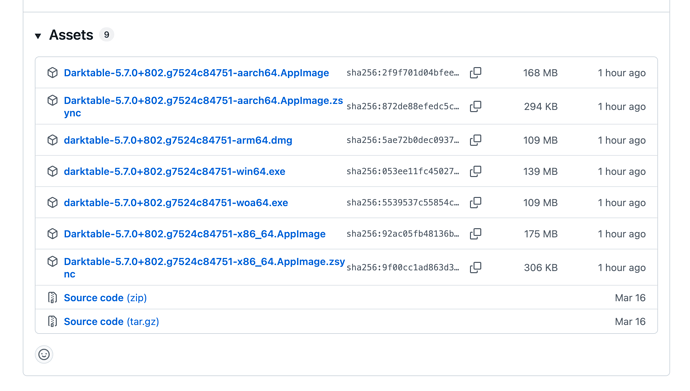Click zip file icon beside Source code (zip)

tap(52, 298)
